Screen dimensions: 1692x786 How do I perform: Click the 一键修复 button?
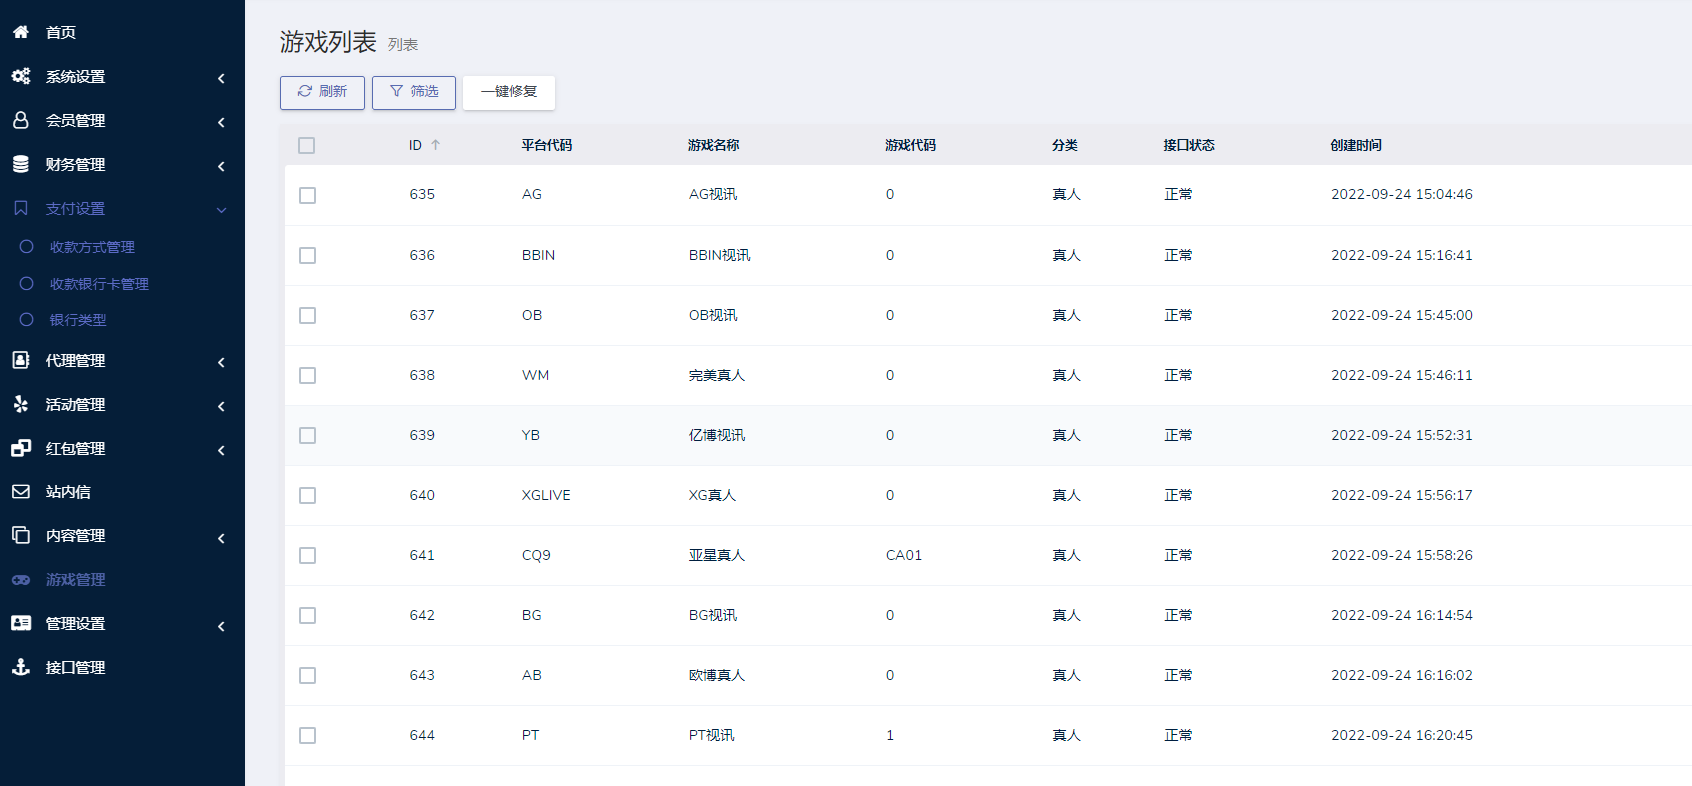pos(509,92)
